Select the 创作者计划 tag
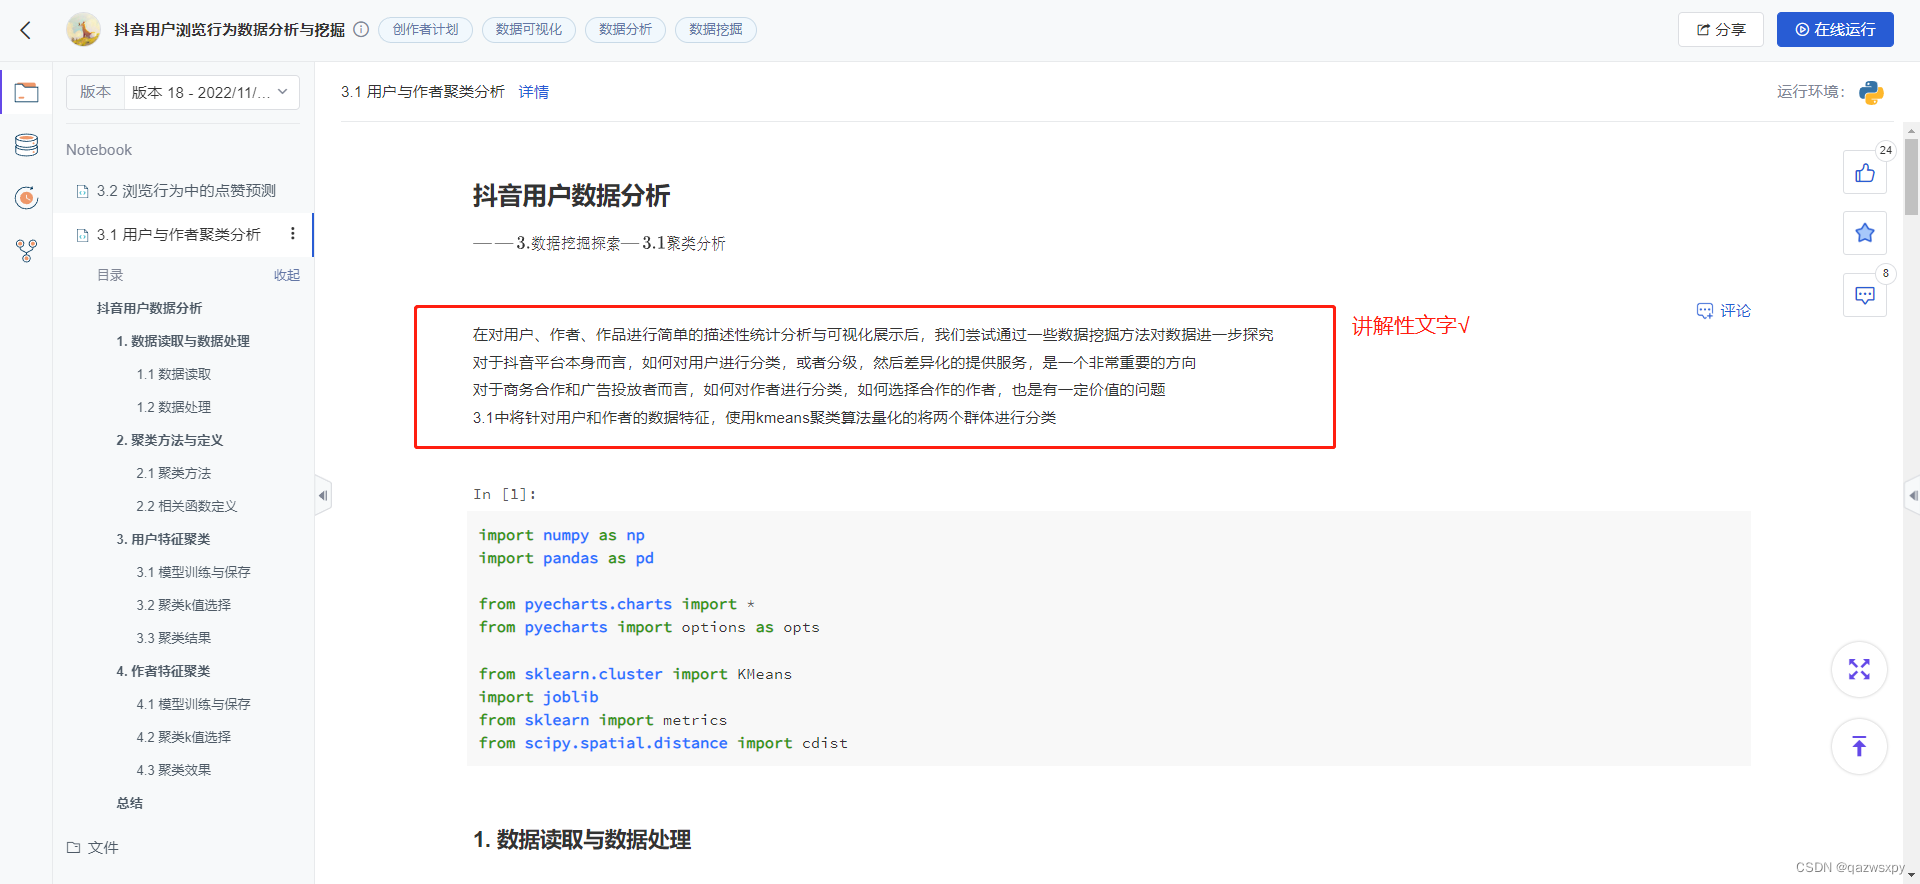Image resolution: width=1920 pixels, height=884 pixels. (425, 30)
